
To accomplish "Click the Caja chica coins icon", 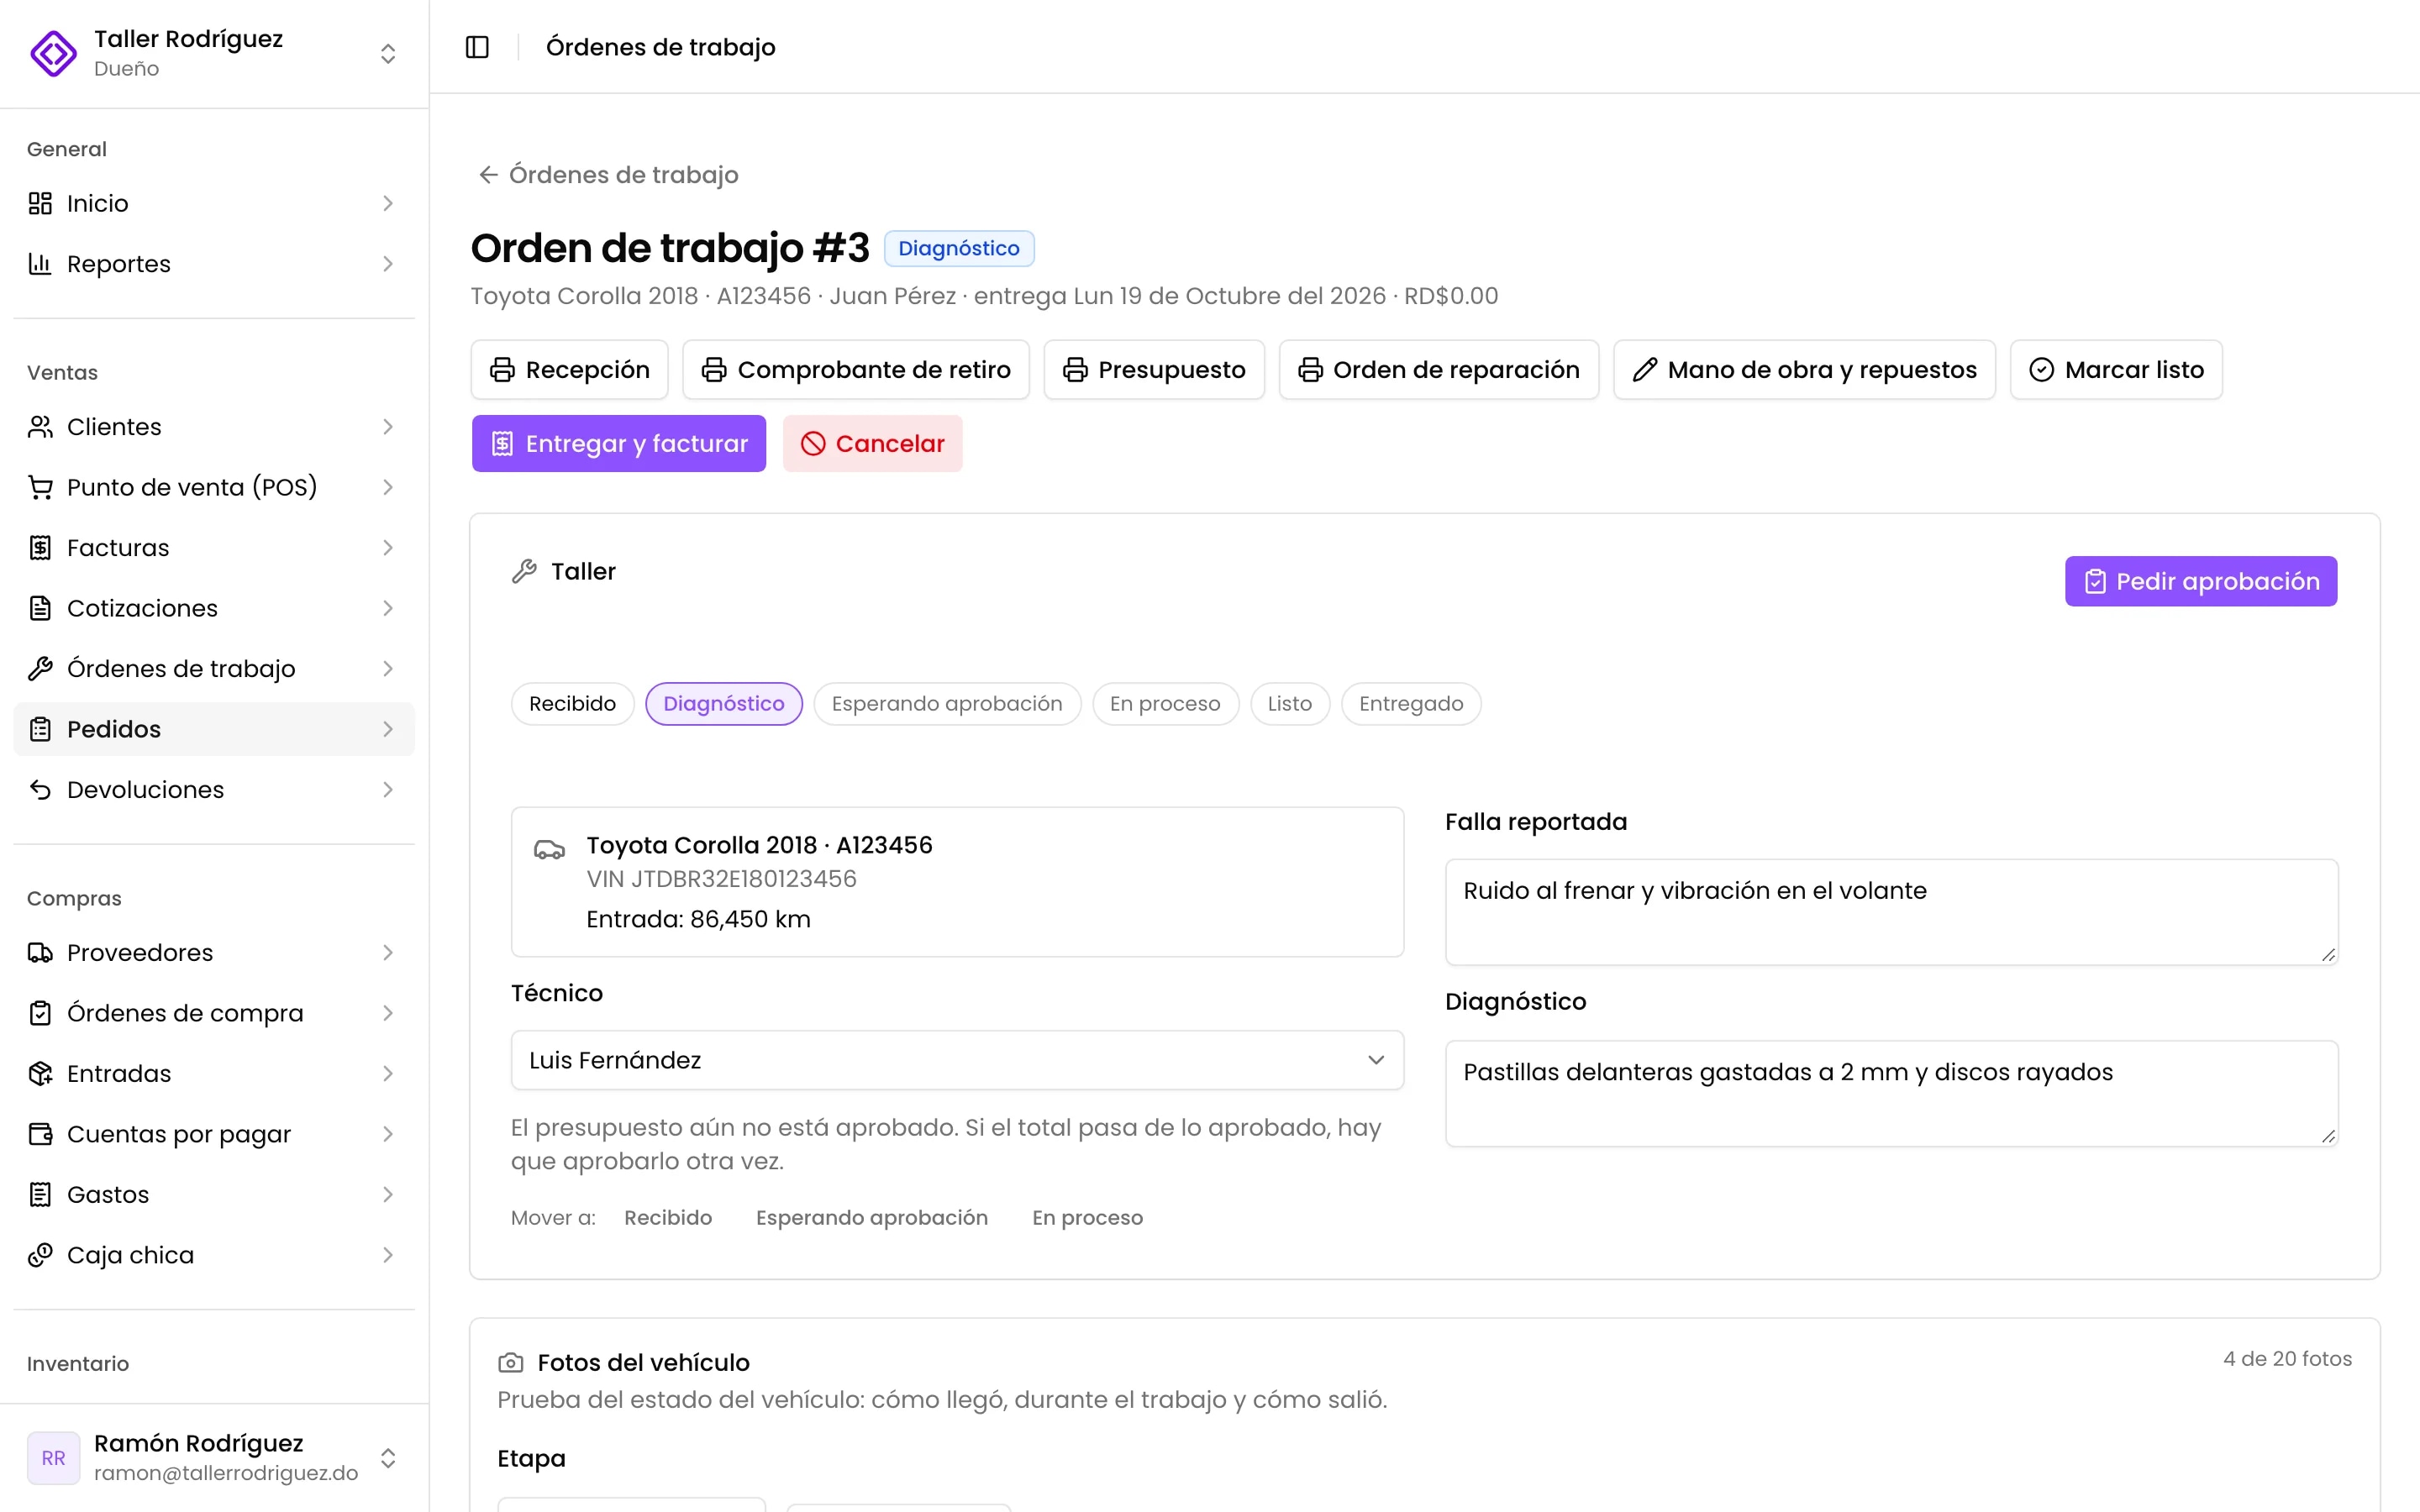I will coord(40,1255).
